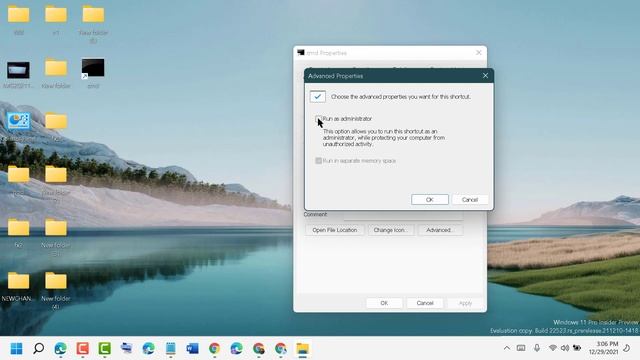Open the Wi-Fi network tray icon
This screenshot has width=640, height=360.
pos(553,348)
